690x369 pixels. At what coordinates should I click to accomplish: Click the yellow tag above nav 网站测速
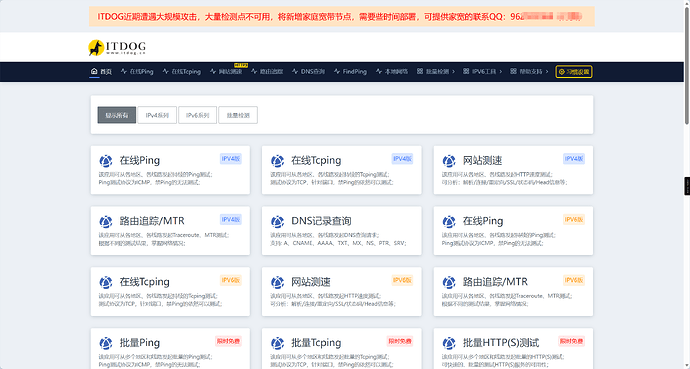(241, 65)
